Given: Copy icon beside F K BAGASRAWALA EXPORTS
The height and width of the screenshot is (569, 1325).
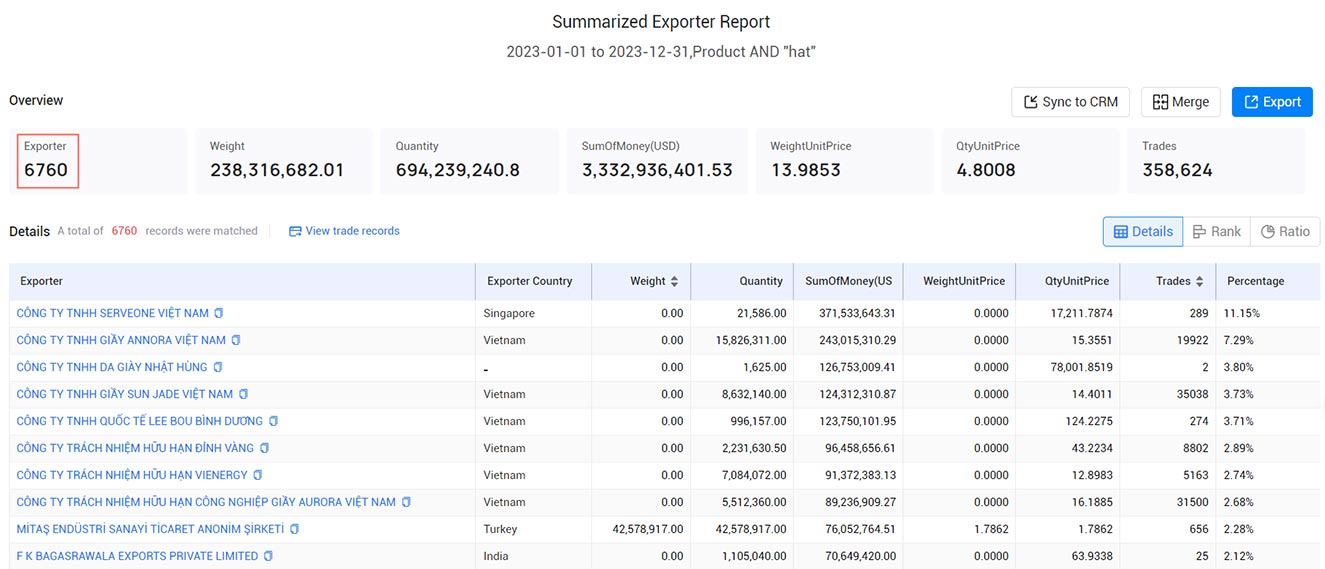Looking at the screenshot, I should [268, 556].
